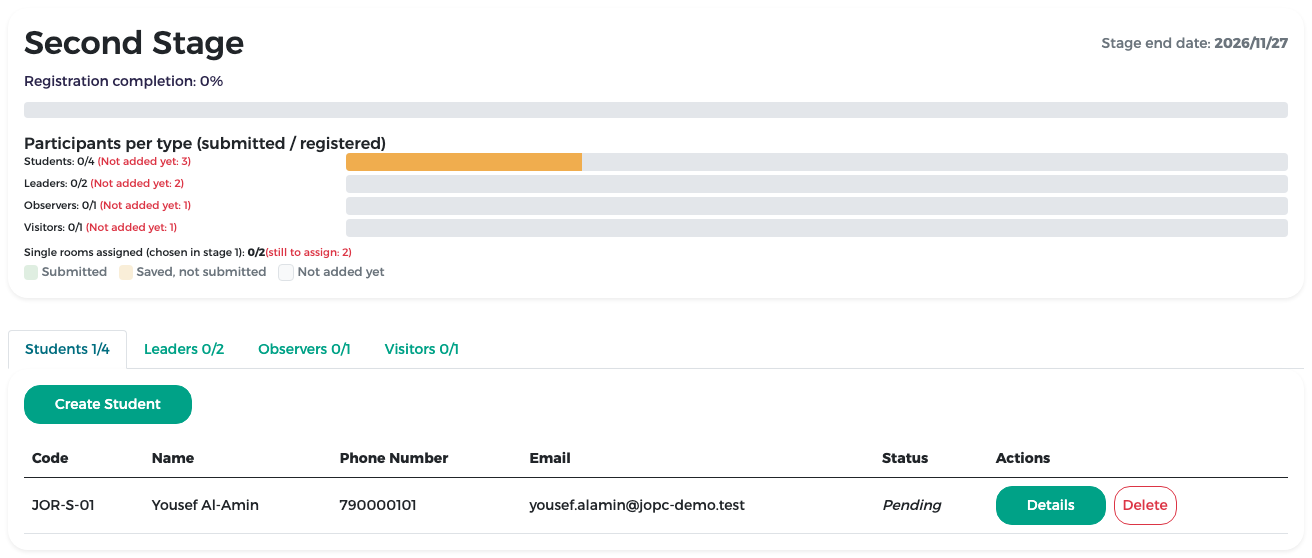Click the Code column header

(x=50, y=458)
